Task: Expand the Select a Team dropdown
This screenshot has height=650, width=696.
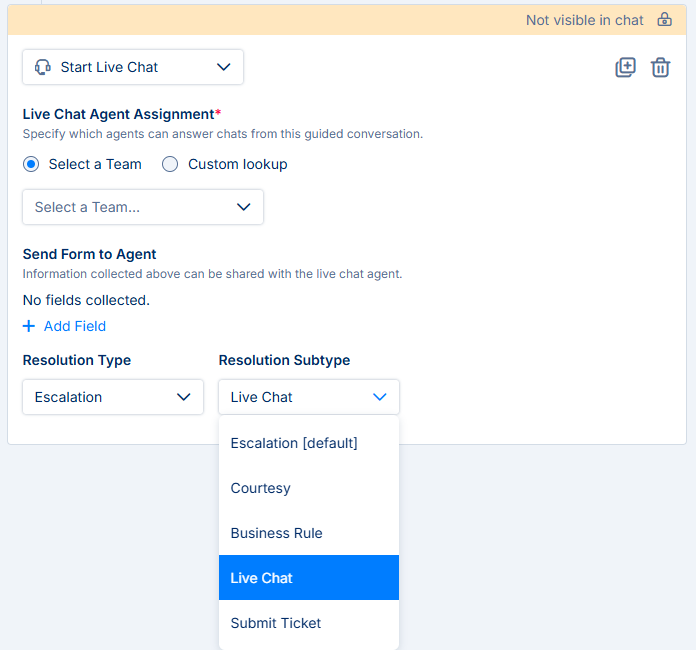Action: tap(143, 207)
